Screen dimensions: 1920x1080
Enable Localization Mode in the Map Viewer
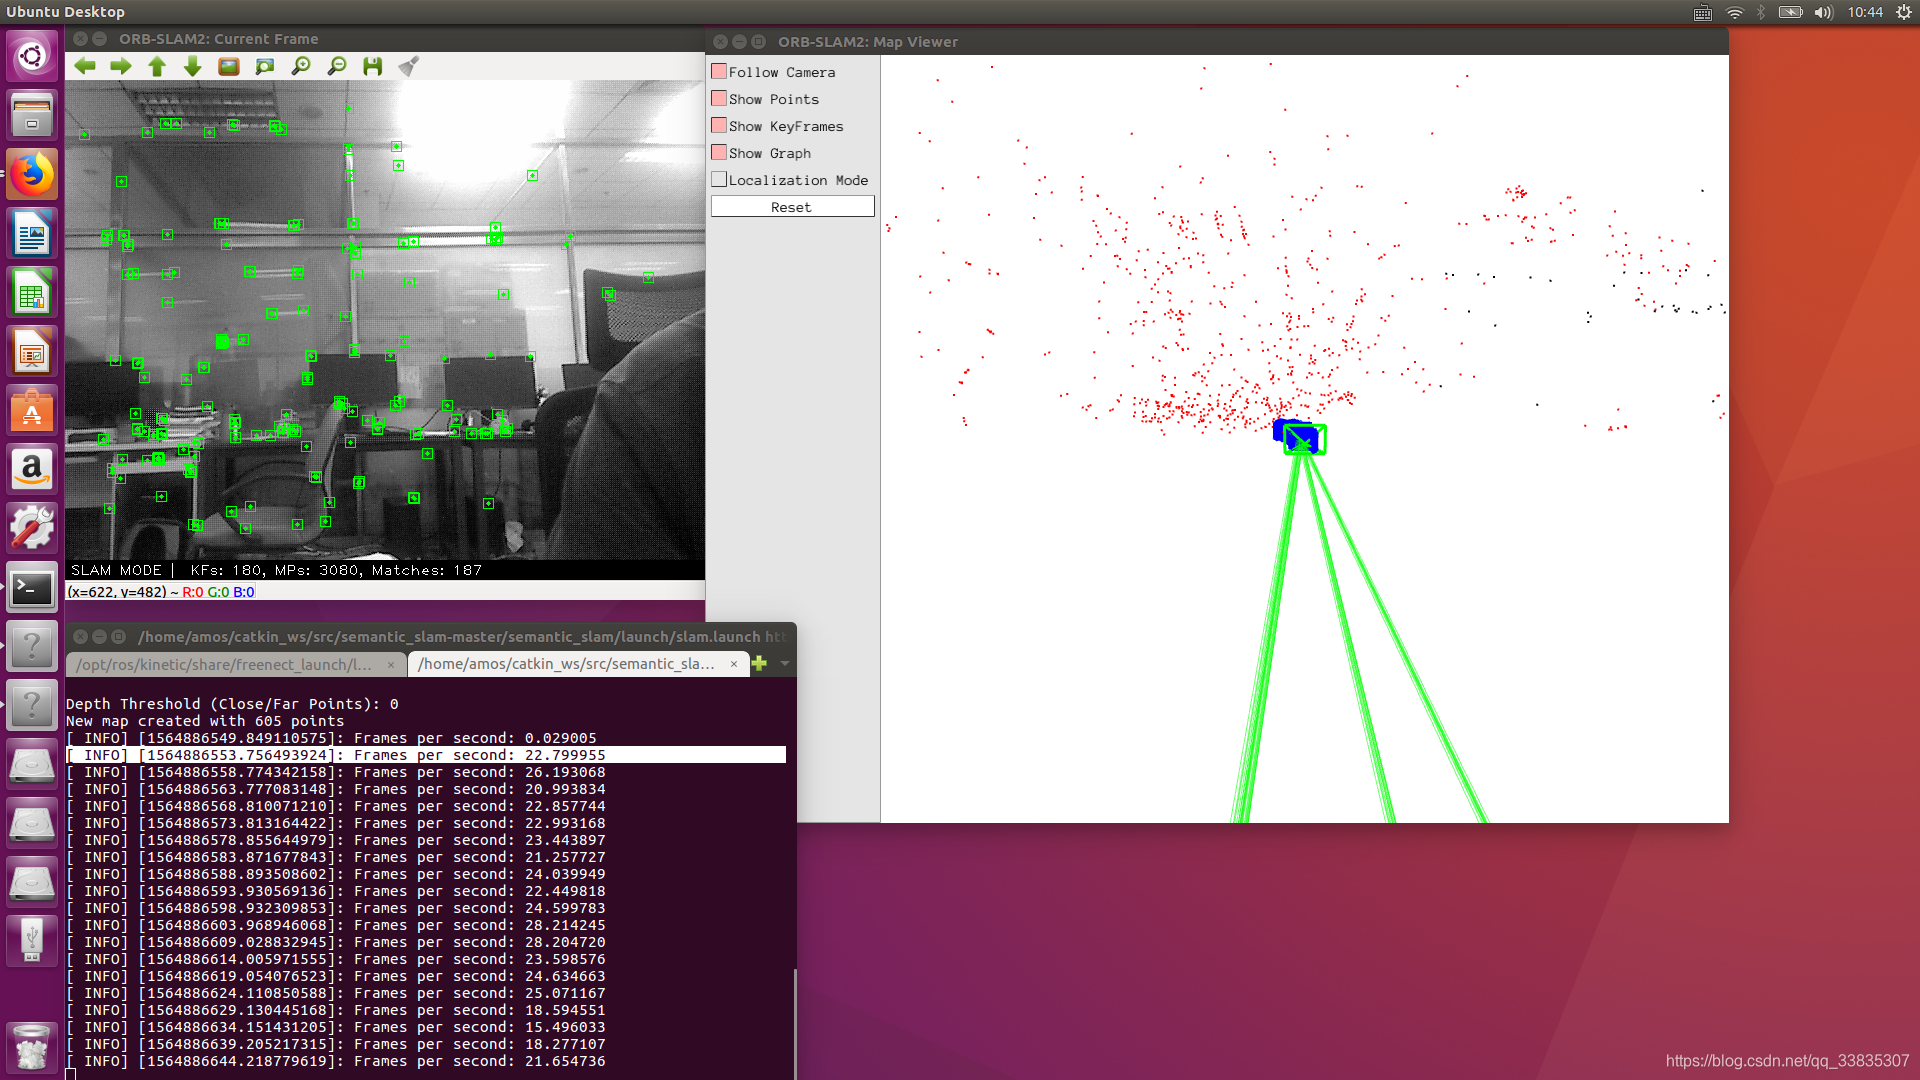(719, 178)
